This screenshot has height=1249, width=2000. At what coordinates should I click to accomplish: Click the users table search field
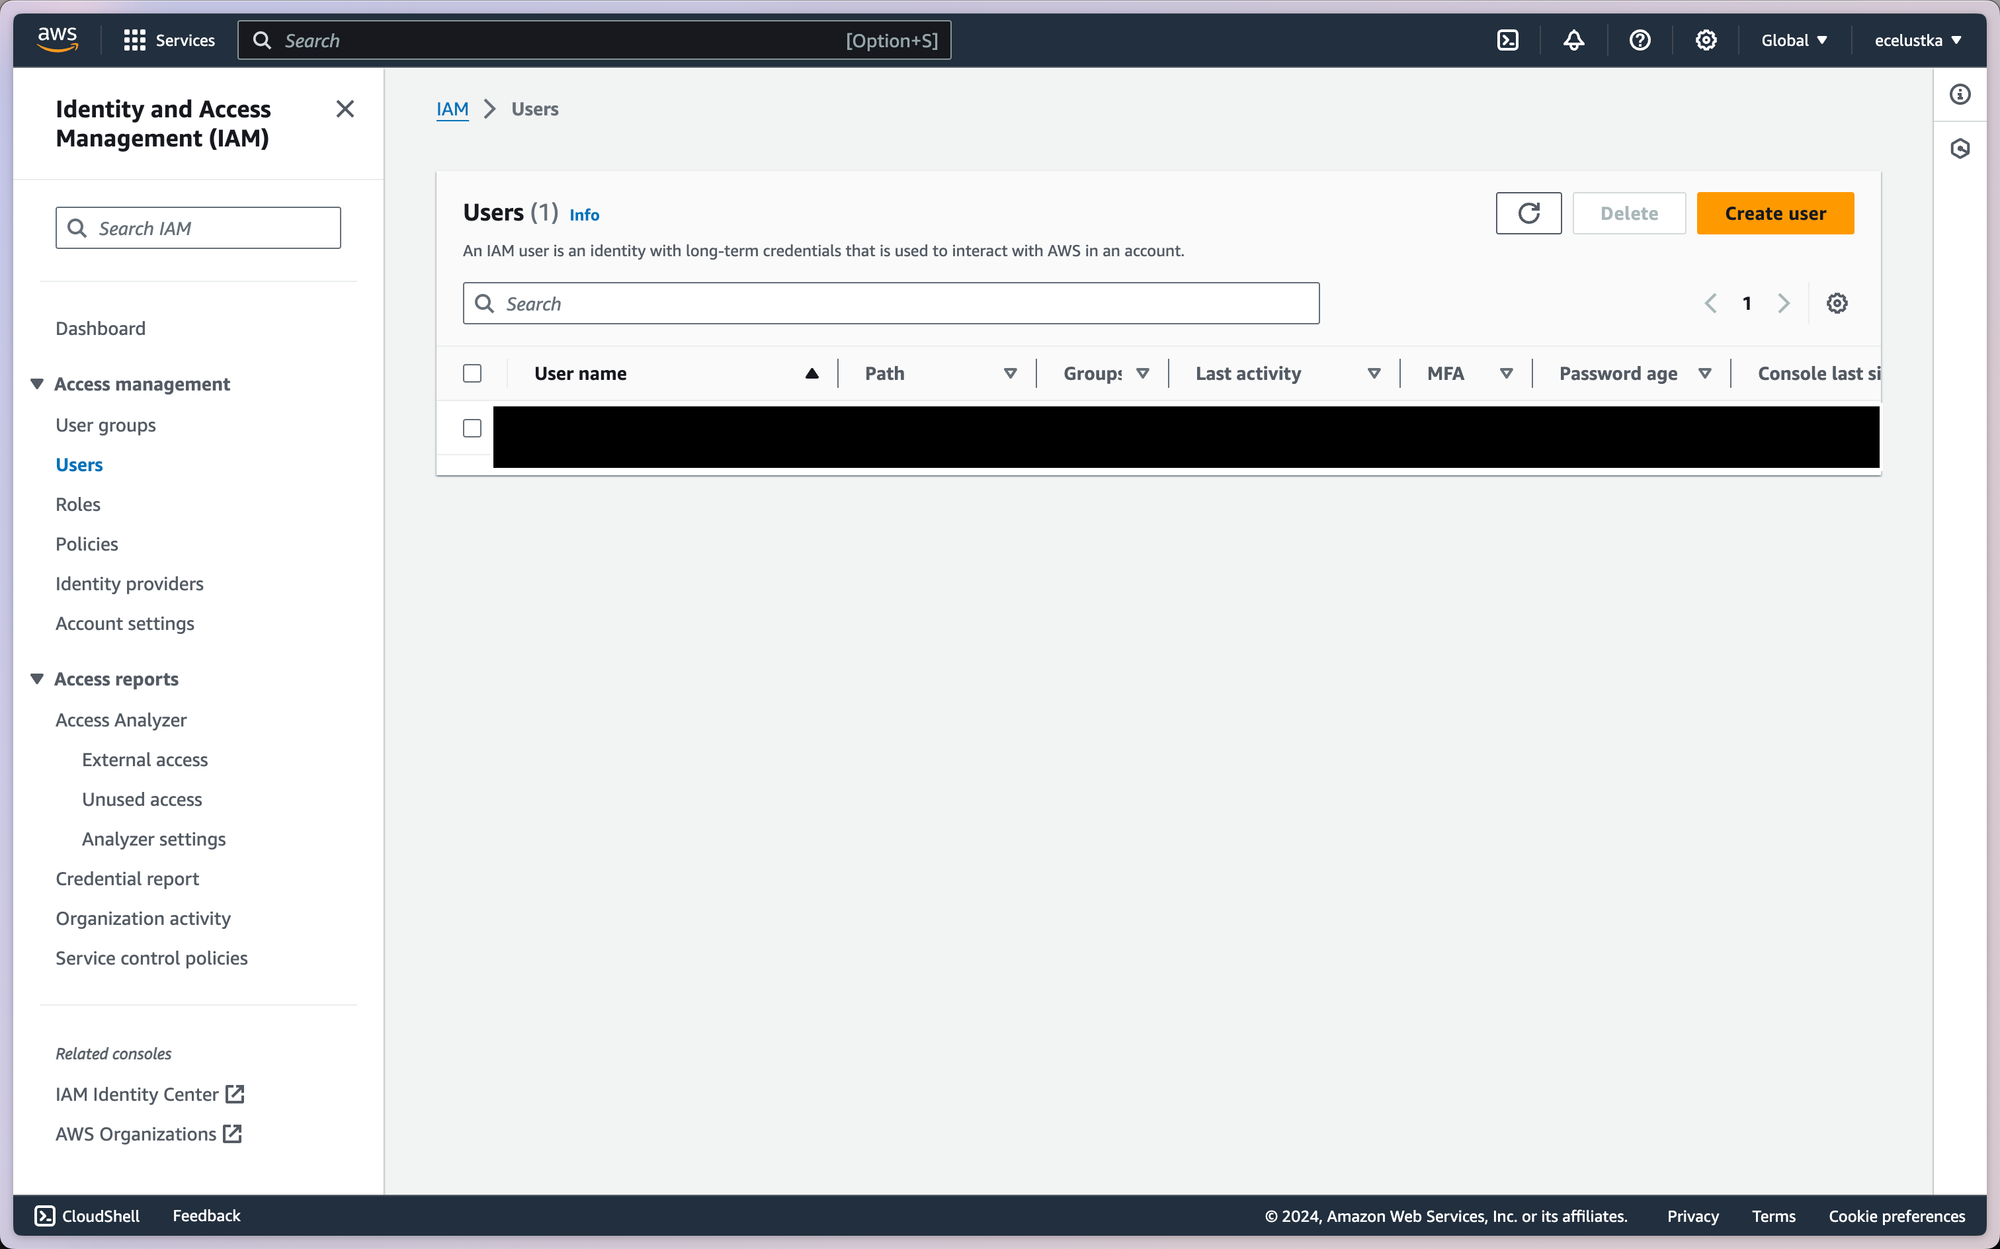coord(890,303)
